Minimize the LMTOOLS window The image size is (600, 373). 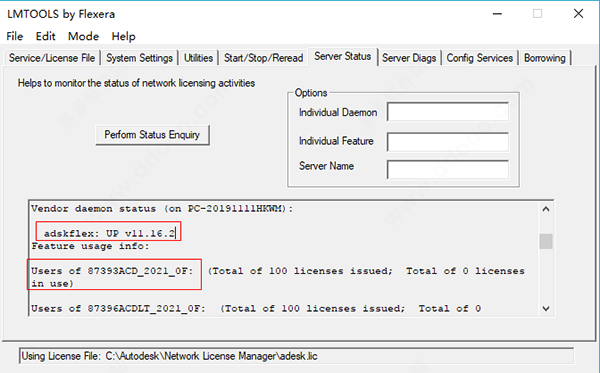497,14
